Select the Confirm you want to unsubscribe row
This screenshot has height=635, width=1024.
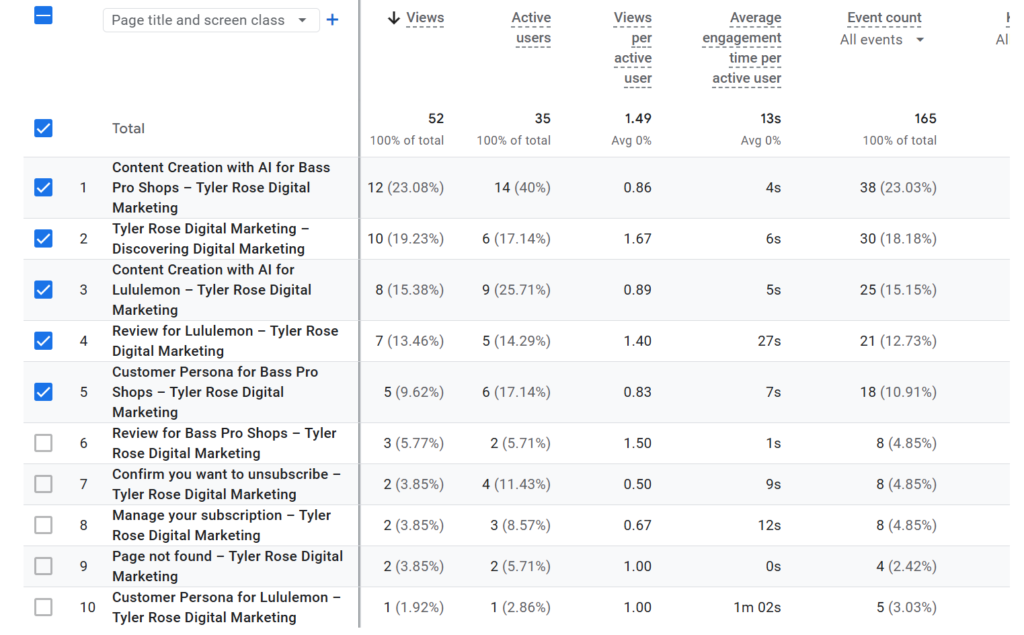click(x=43, y=484)
